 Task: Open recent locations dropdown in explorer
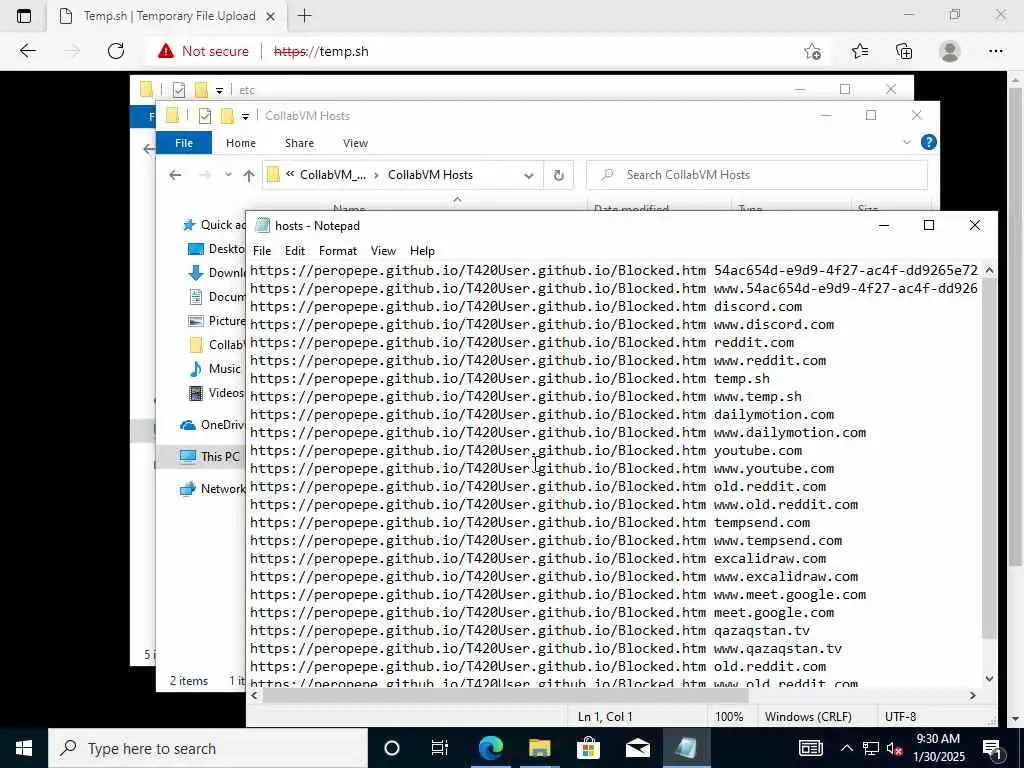228,175
